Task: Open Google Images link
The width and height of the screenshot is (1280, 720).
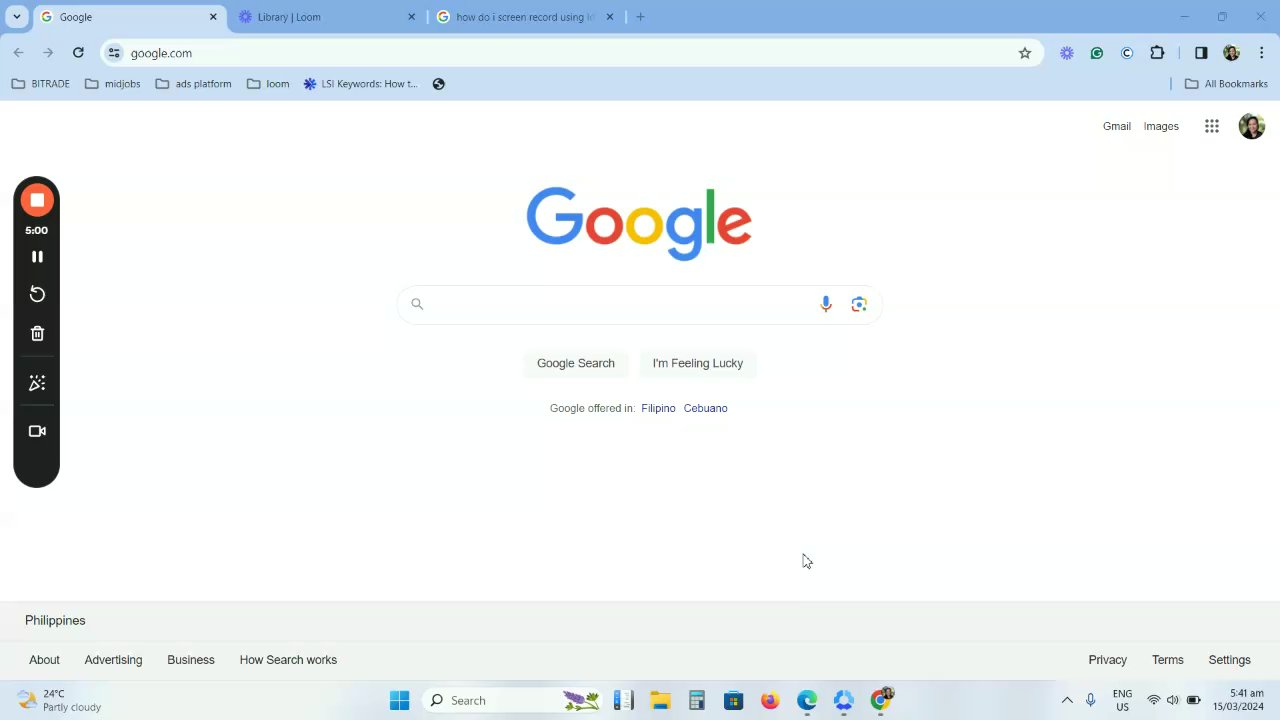Action: coord(1161,126)
